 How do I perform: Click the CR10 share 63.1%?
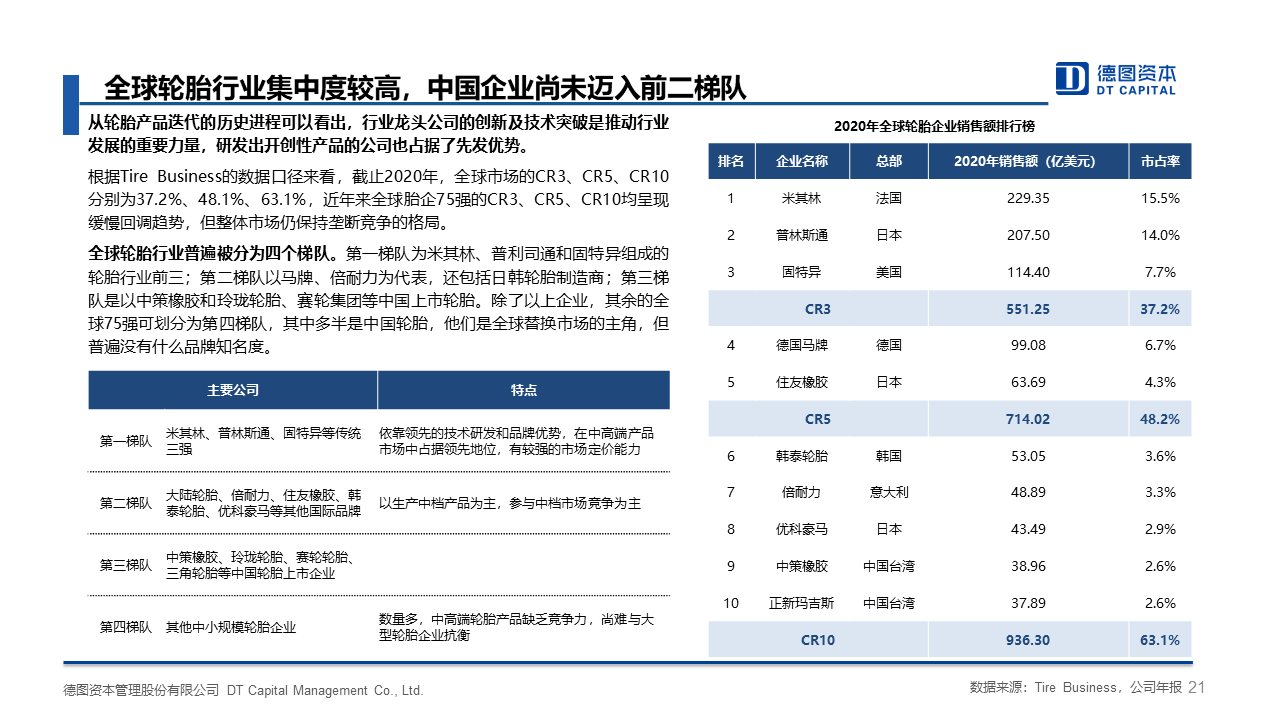pyautogui.click(x=1160, y=640)
